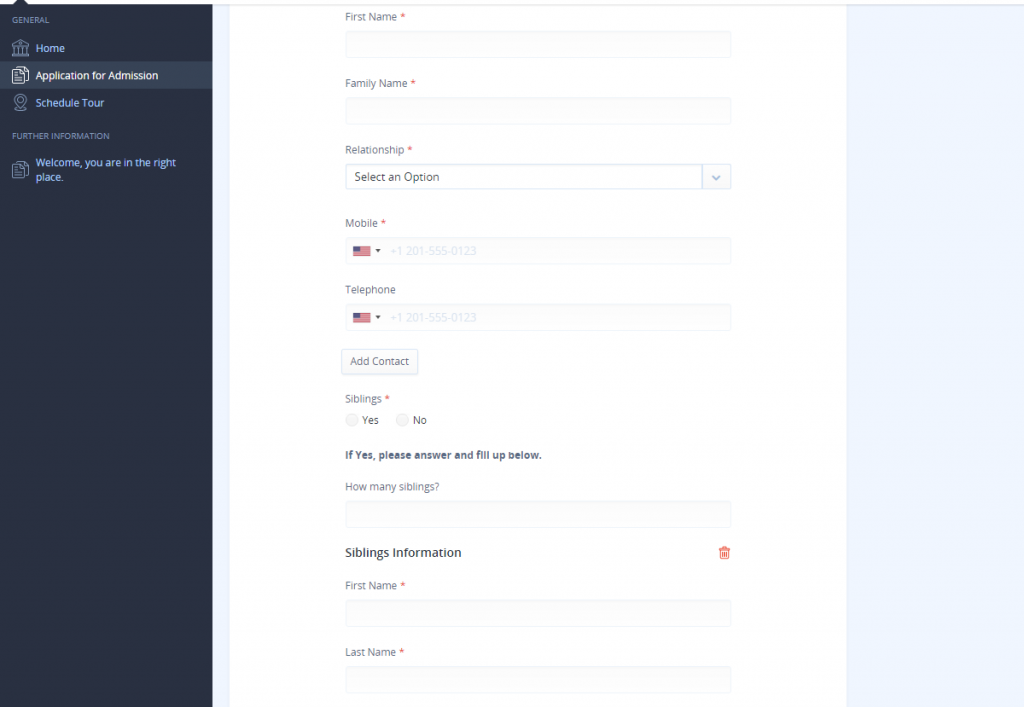
Task: Focus the contact First Name input field
Action: pos(538,45)
